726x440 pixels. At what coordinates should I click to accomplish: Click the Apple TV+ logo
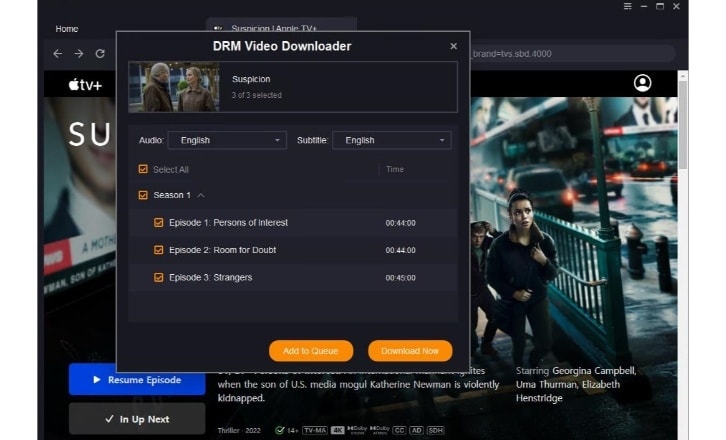[85, 85]
